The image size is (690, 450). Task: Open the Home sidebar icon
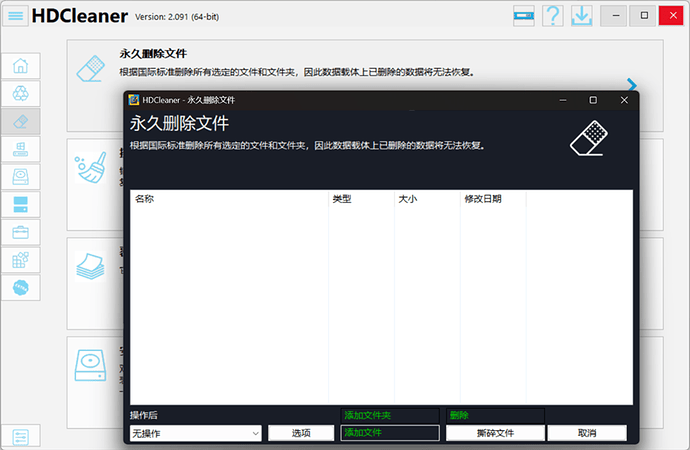point(21,66)
